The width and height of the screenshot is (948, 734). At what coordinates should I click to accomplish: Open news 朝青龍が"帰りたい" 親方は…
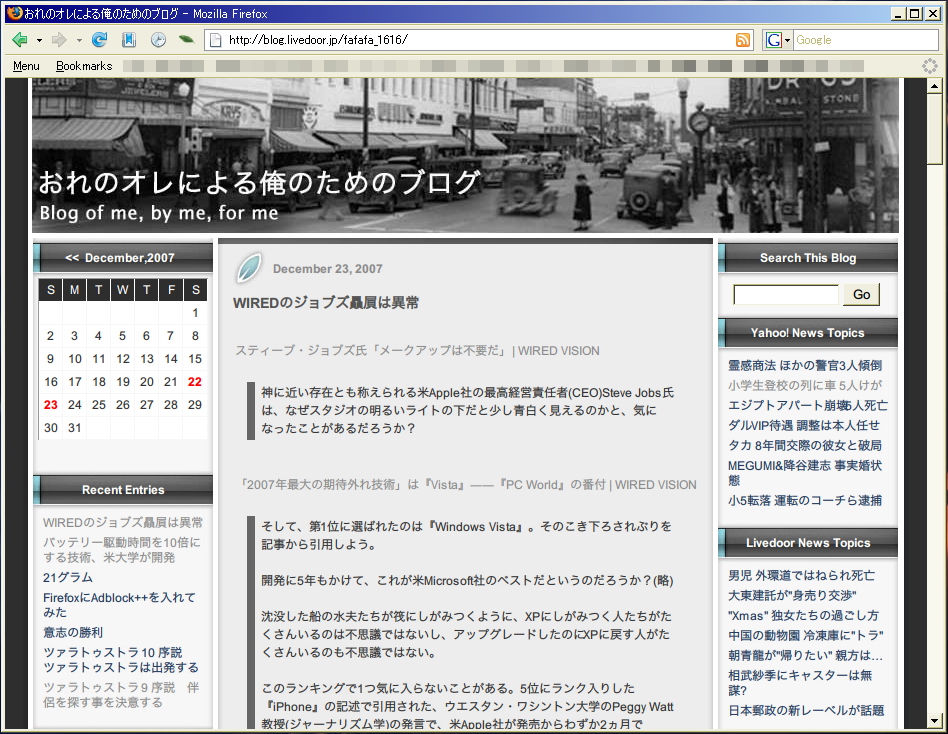click(x=805, y=655)
